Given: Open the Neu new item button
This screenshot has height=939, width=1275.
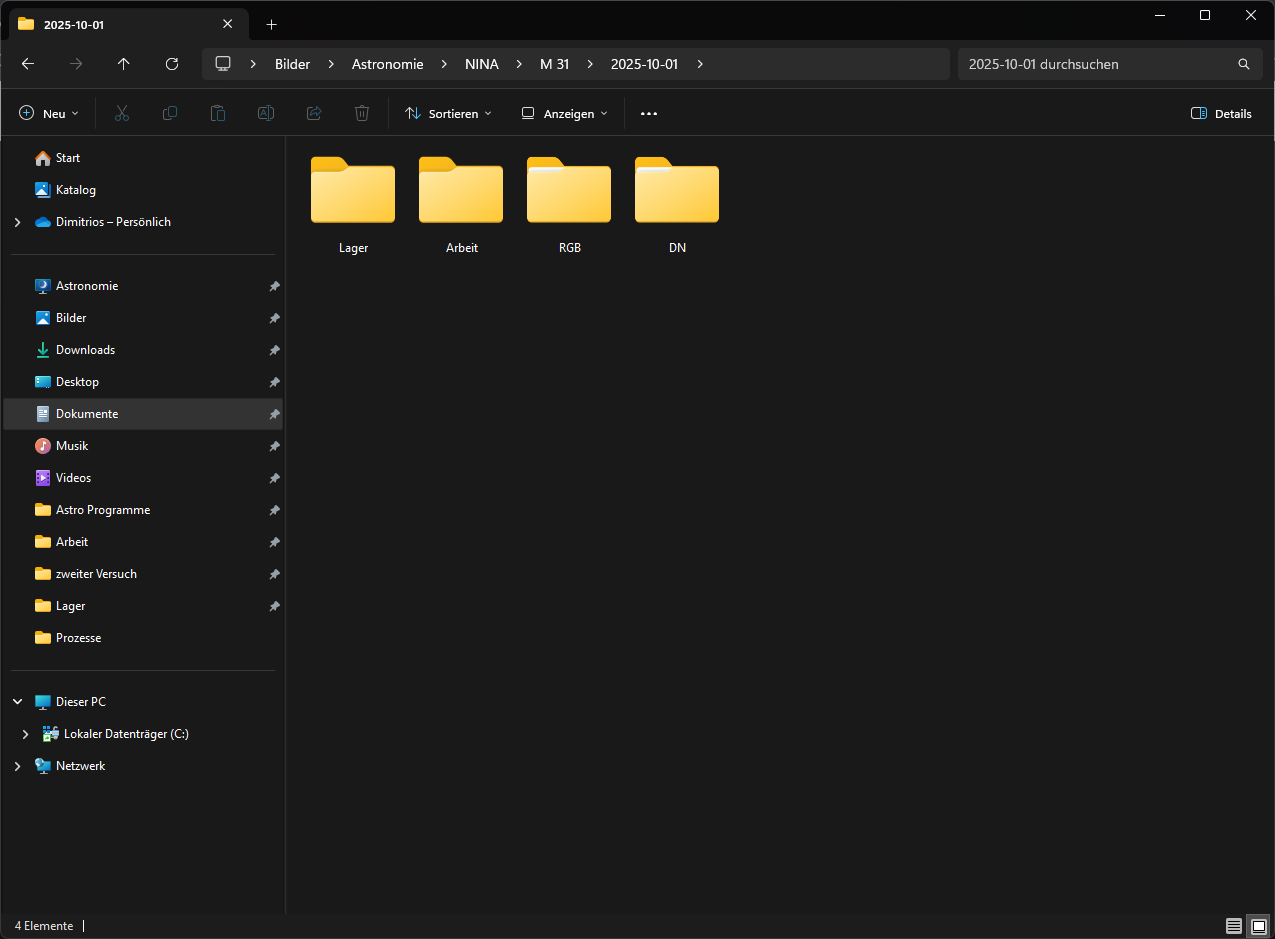Looking at the screenshot, I should coord(49,114).
